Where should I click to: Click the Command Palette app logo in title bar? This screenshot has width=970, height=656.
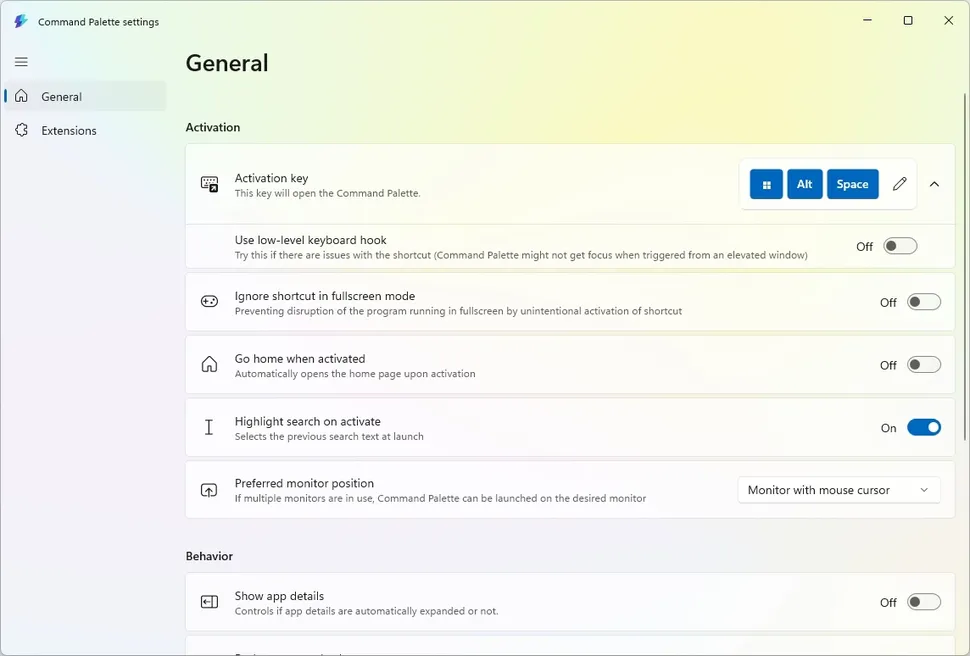[x=21, y=21]
